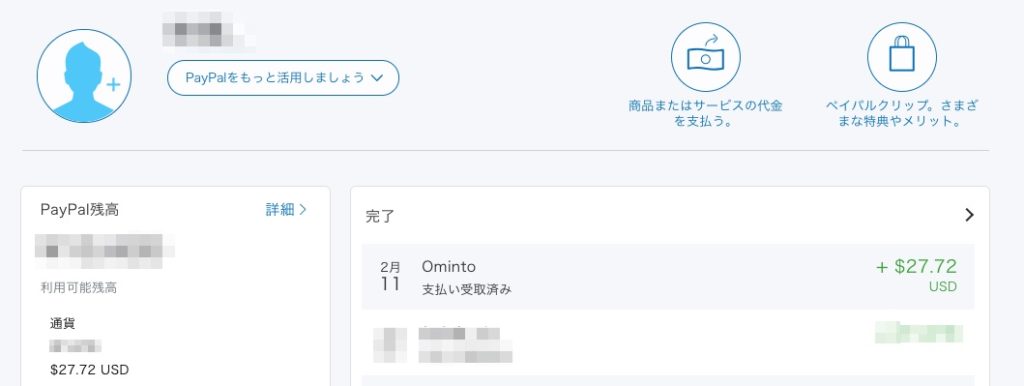Click the ペイパルクリップ benefits text link
The height and width of the screenshot is (386, 1024).
click(901, 114)
